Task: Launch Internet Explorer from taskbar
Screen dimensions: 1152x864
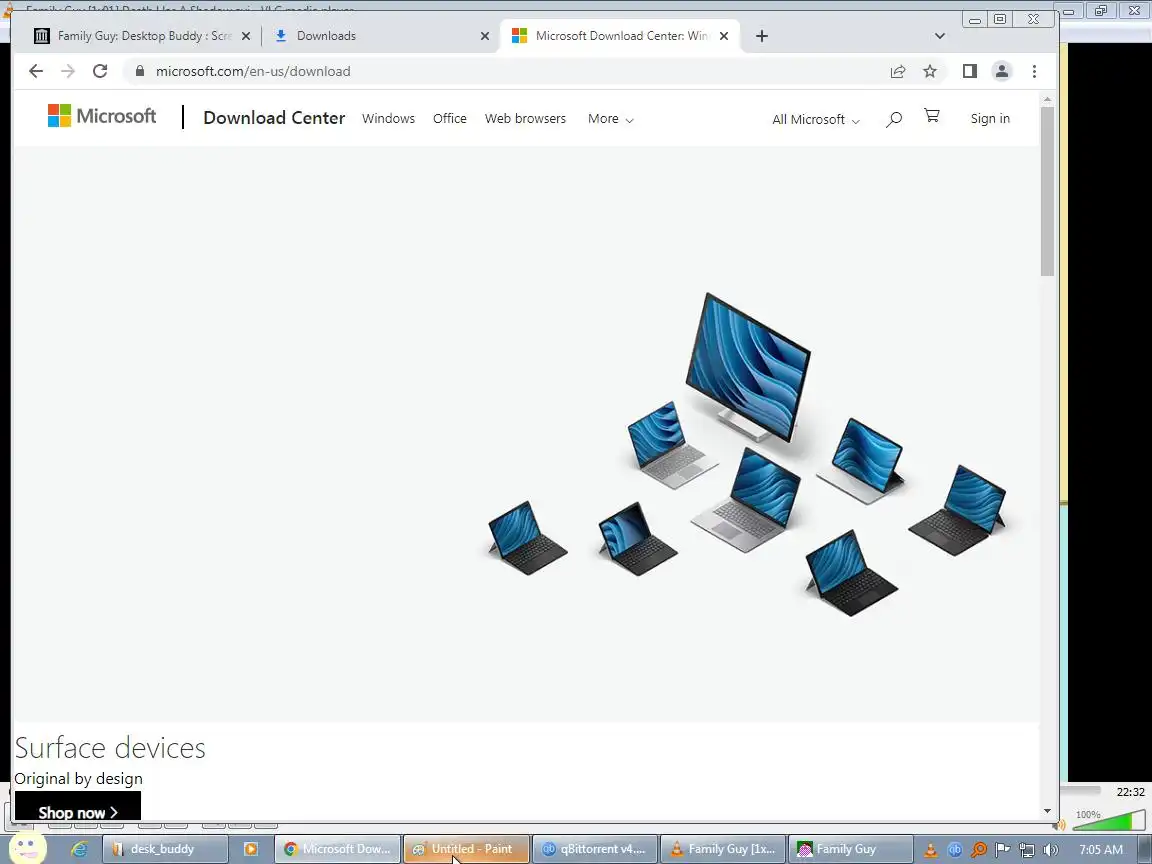Action: tap(79, 849)
